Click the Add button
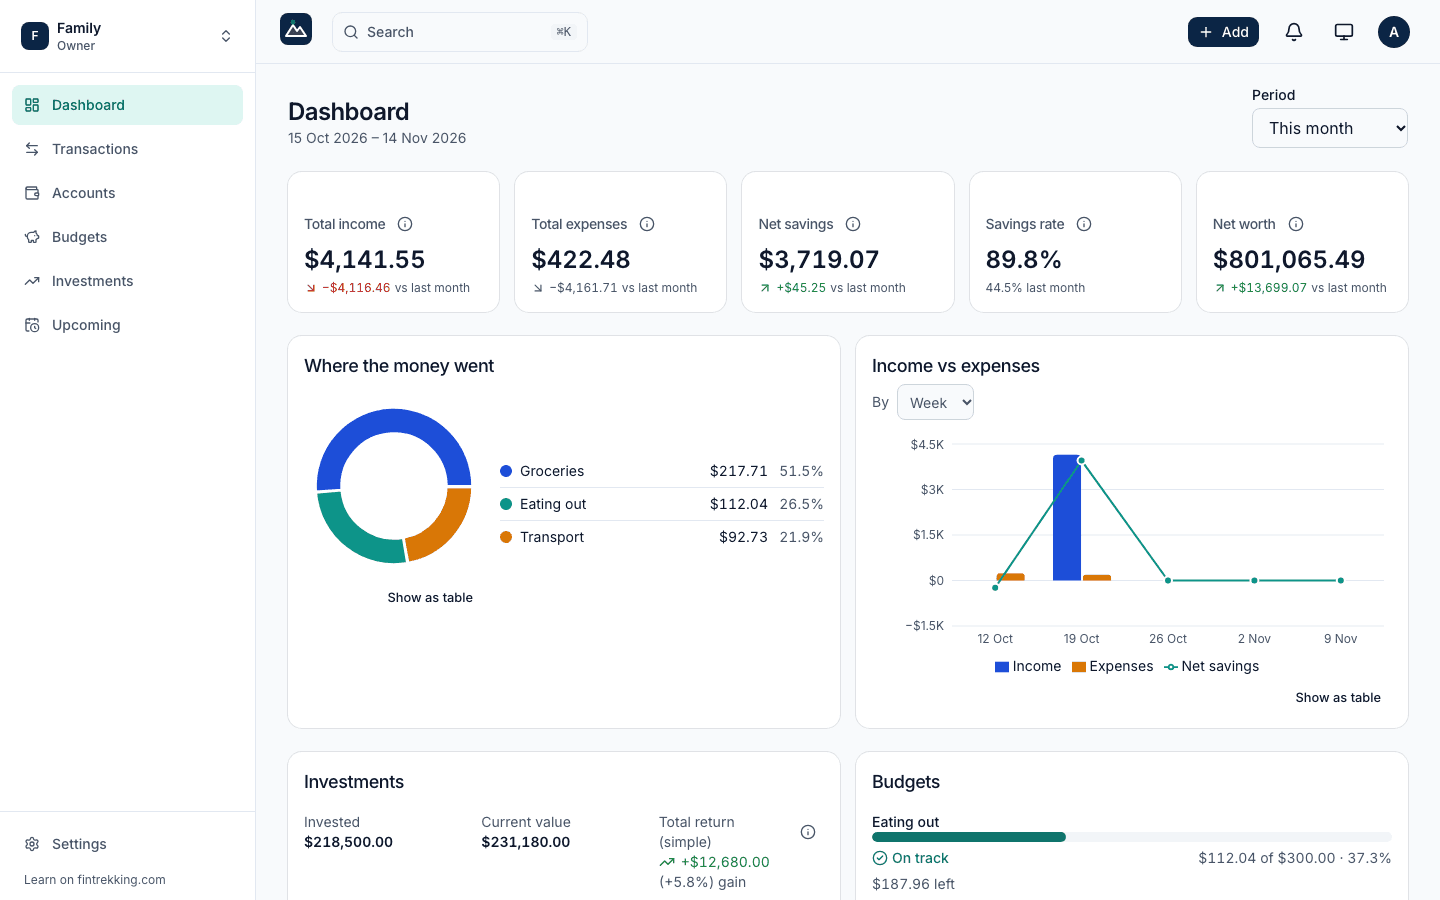The width and height of the screenshot is (1440, 900). (x=1223, y=32)
